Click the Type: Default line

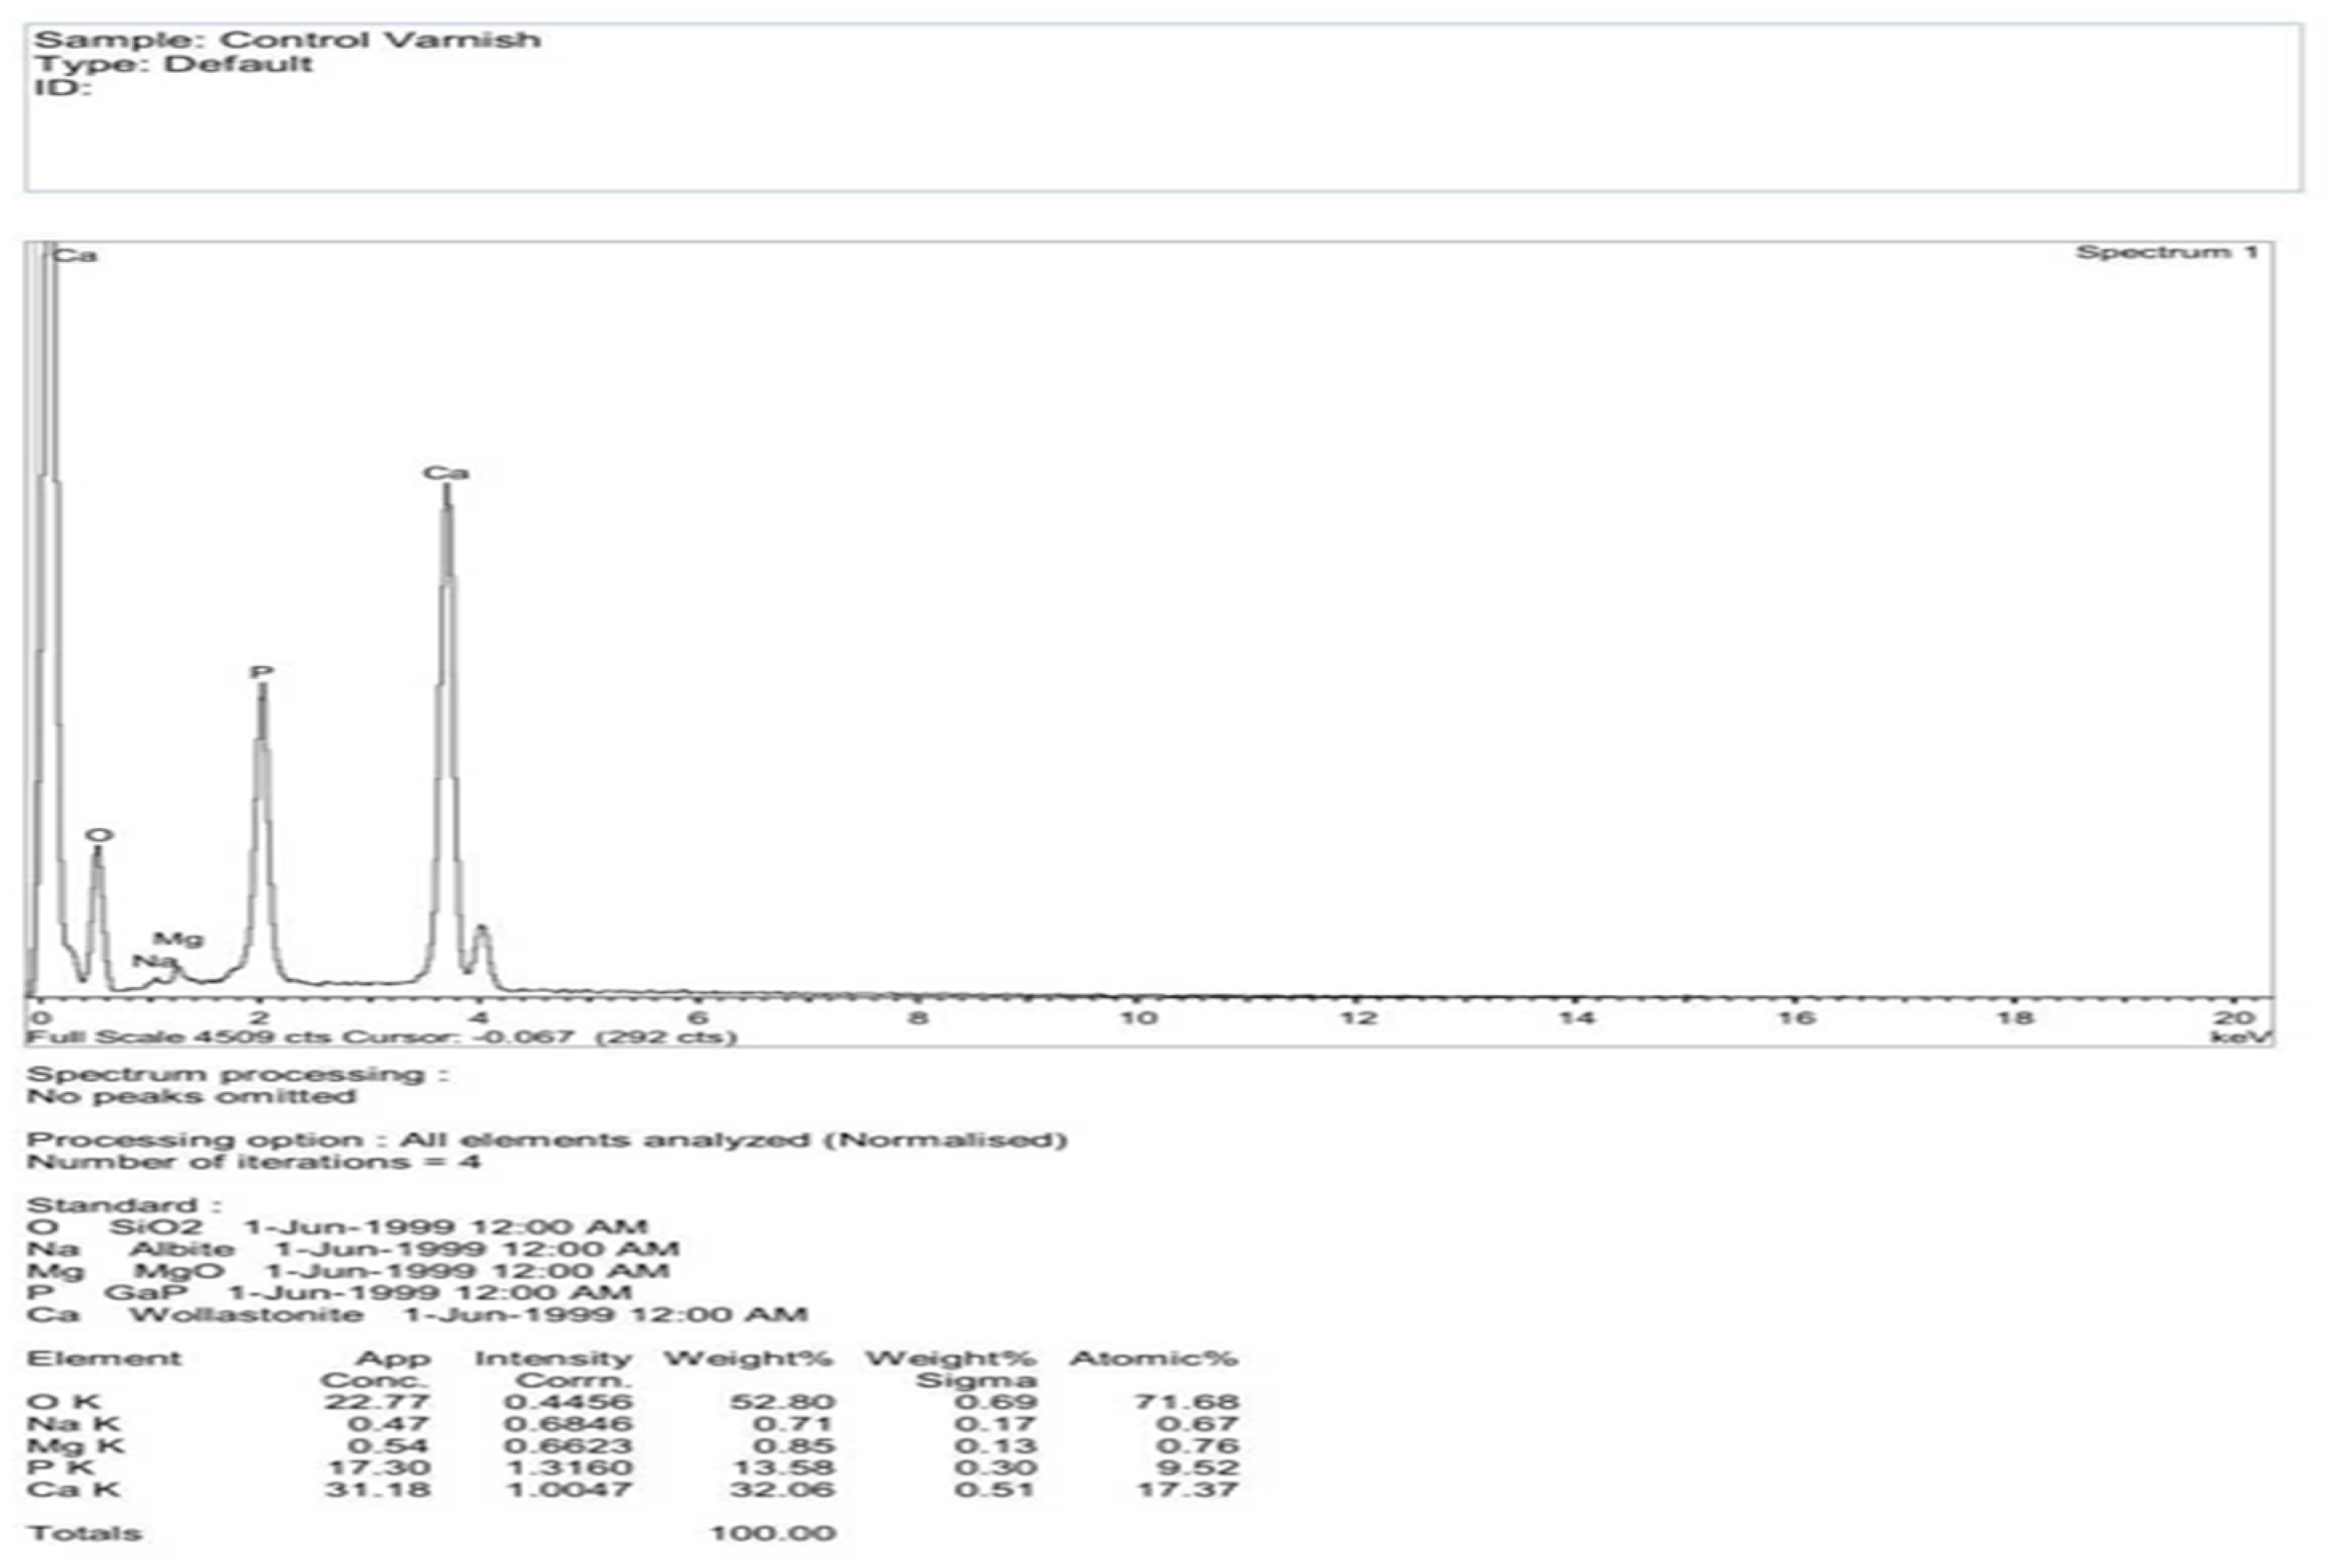point(173,64)
